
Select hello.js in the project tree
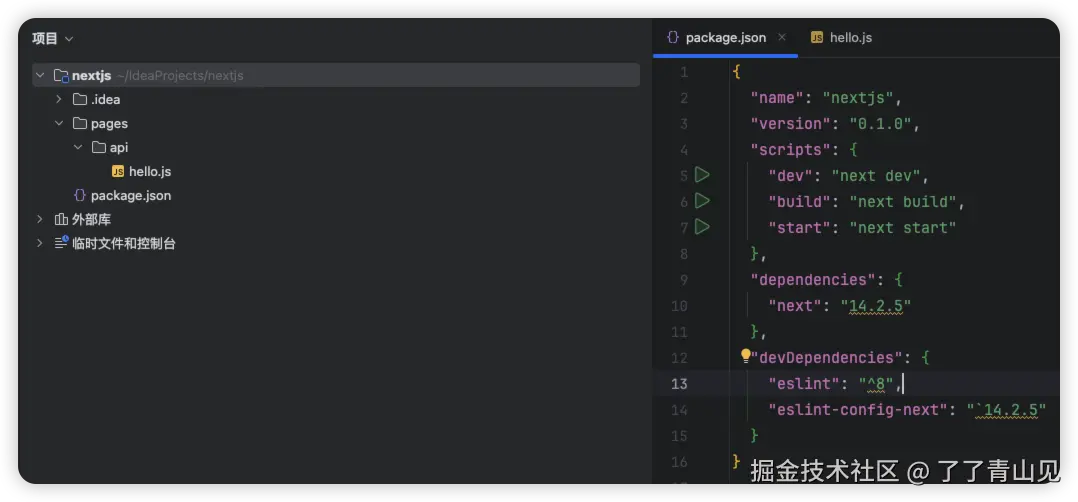150,172
